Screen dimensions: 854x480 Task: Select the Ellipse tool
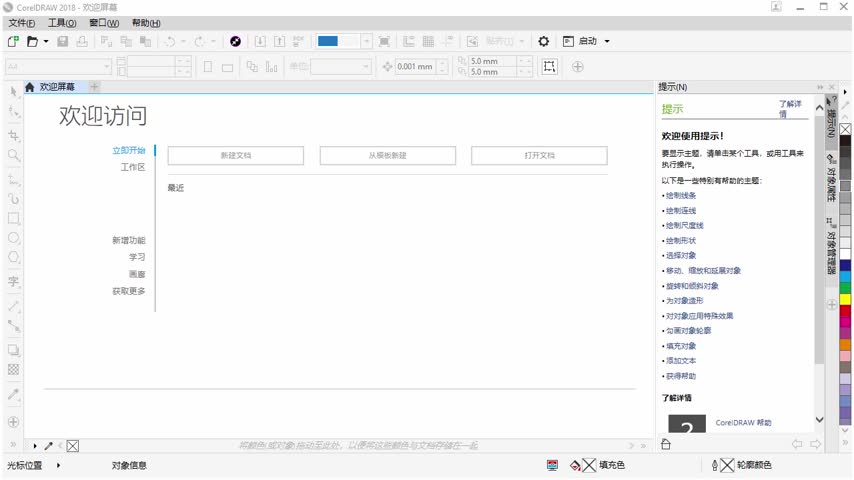14,238
